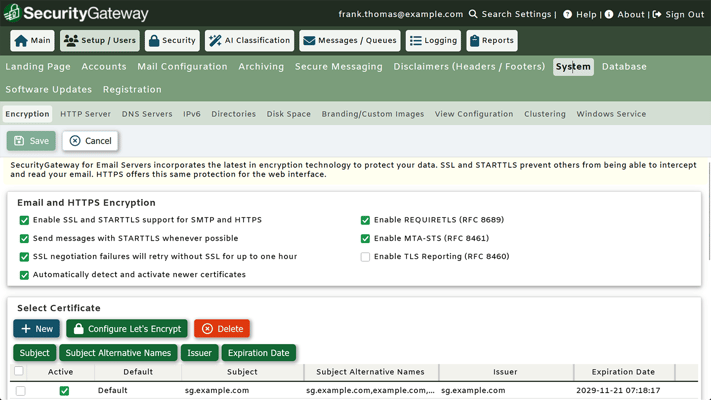This screenshot has width=711, height=400.
Task: Open Messages / Queues section
Action: pos(350,41)
